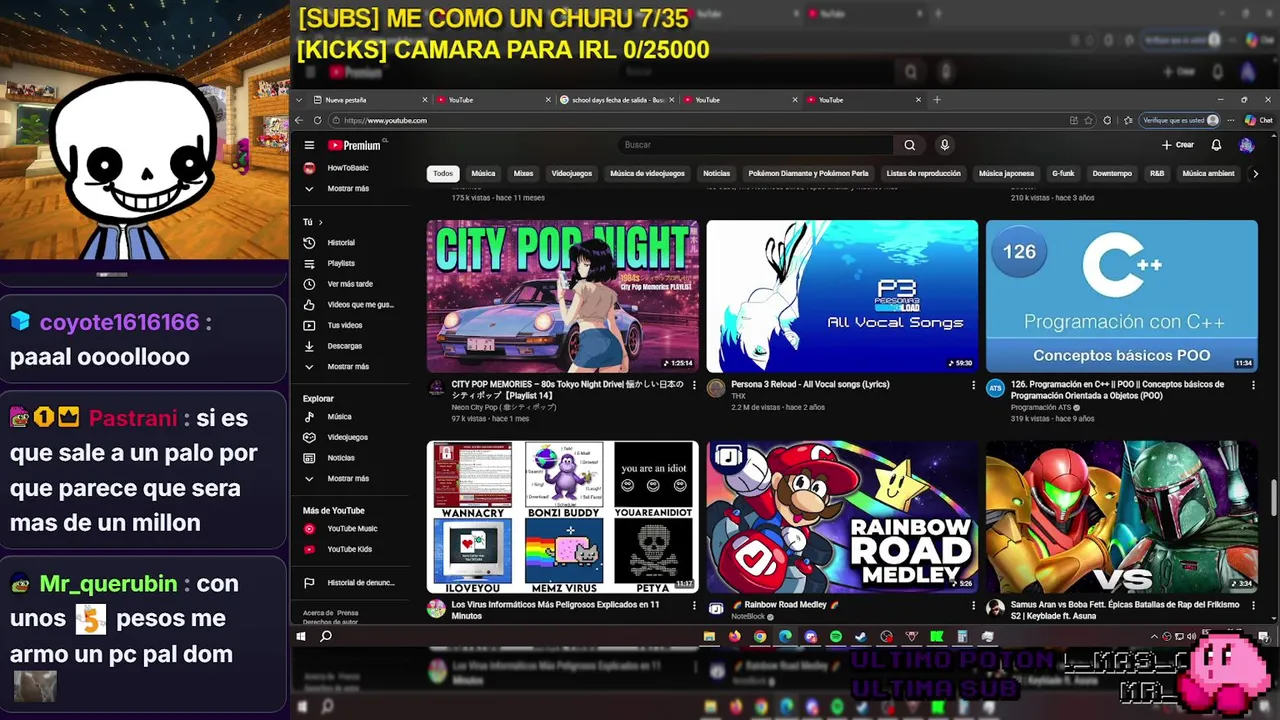The height and width of the screenshot is (720, 1280).
Task: Open the City Pop Night thumbnail
Action: pos(562,296)
